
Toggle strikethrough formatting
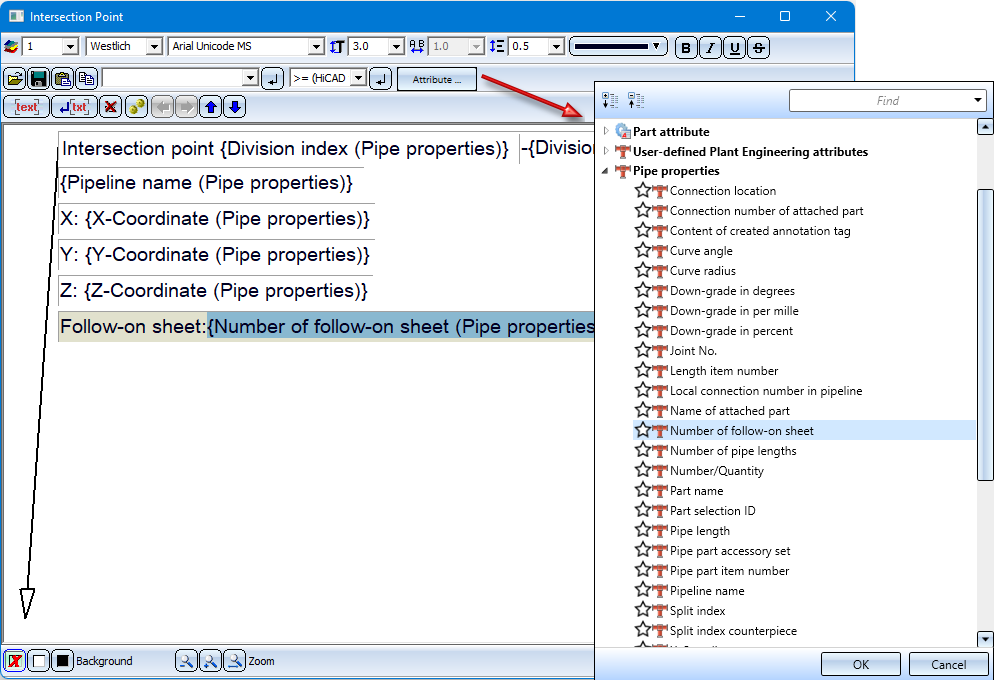pyautogui.click(x=758, y=48)
